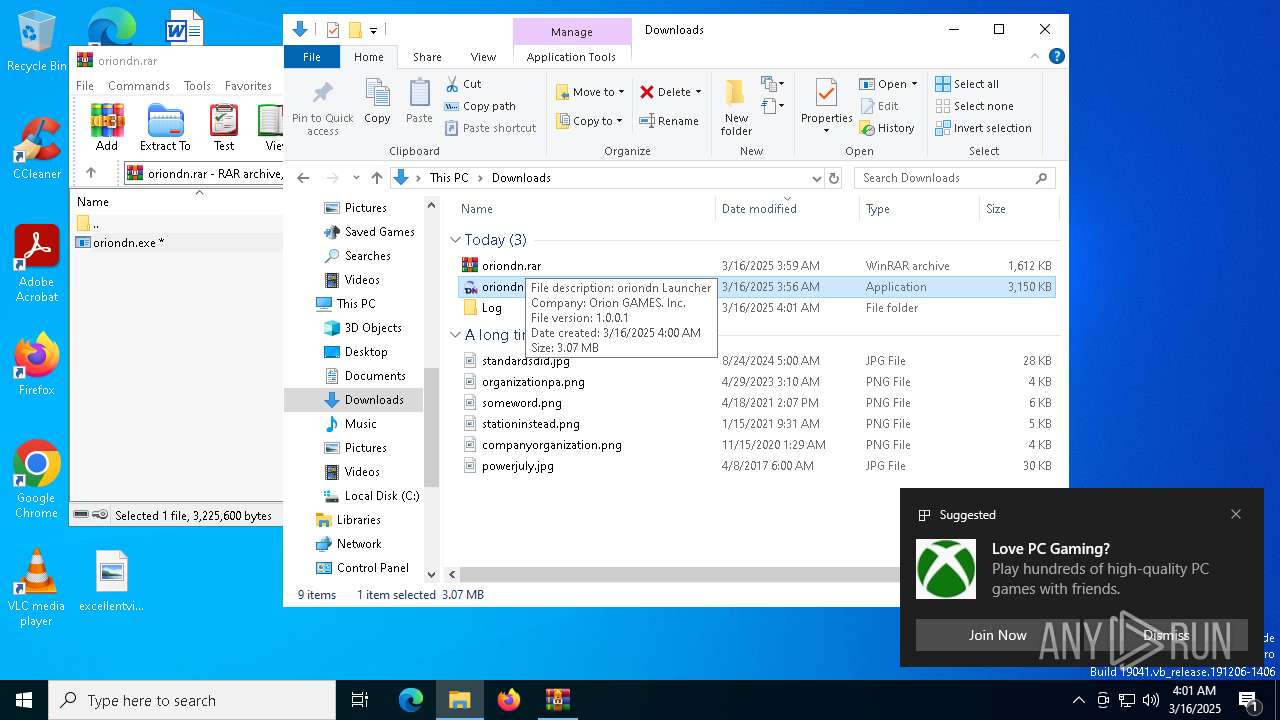This screenshot has height=720, width=1280.
Task: Open the Copy to dropdown
Action: point(590,121)
